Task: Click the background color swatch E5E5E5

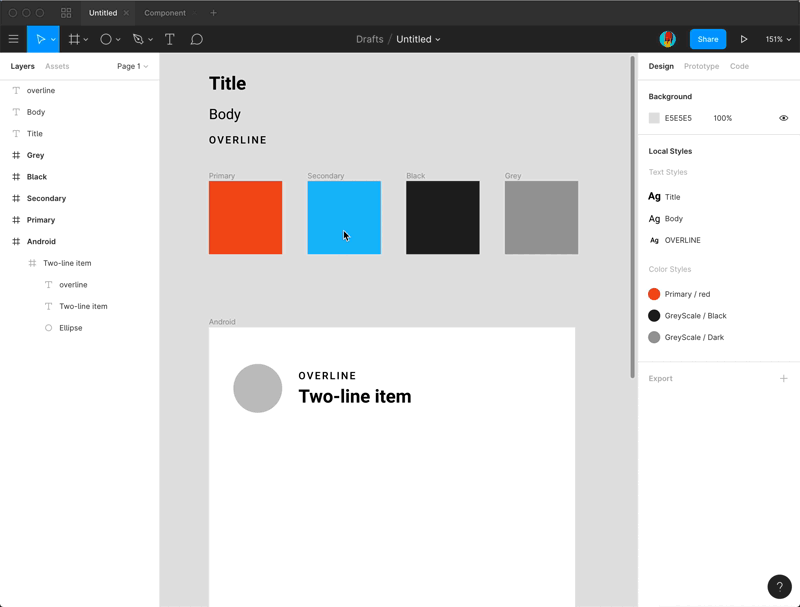Action: 654,118
